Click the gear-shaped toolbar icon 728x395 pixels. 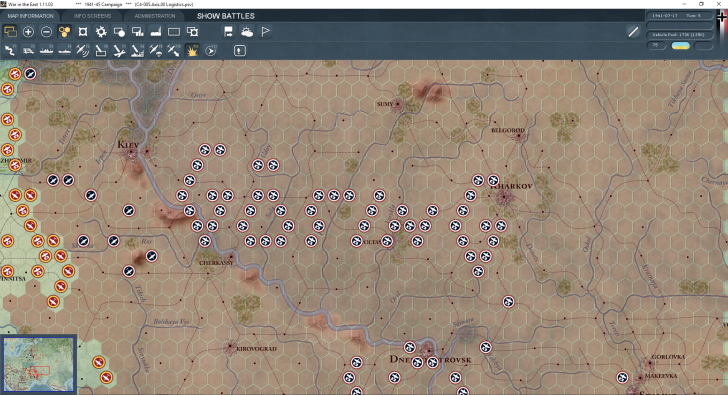(101, 32)
